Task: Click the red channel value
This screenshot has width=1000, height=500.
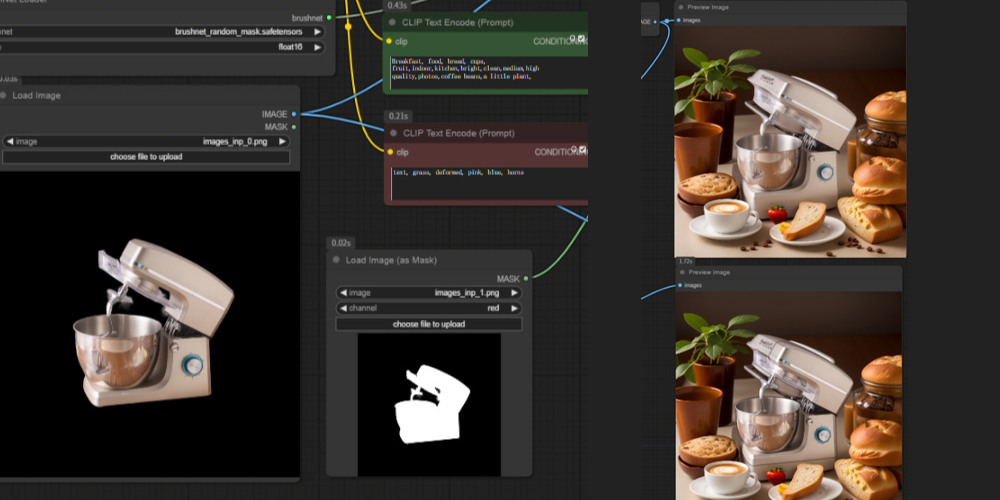Action: (x=493, y=308)
